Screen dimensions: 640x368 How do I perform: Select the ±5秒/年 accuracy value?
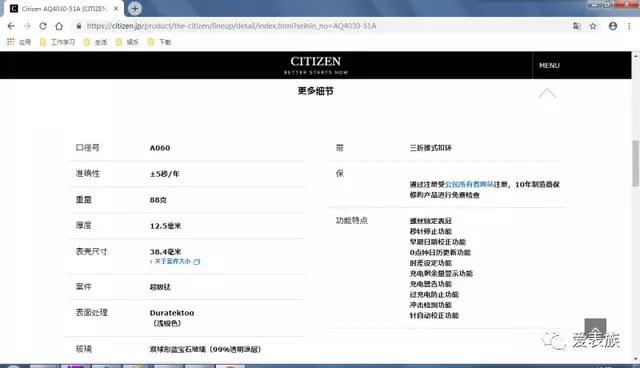pyautogui.click(x=164, y=174)
